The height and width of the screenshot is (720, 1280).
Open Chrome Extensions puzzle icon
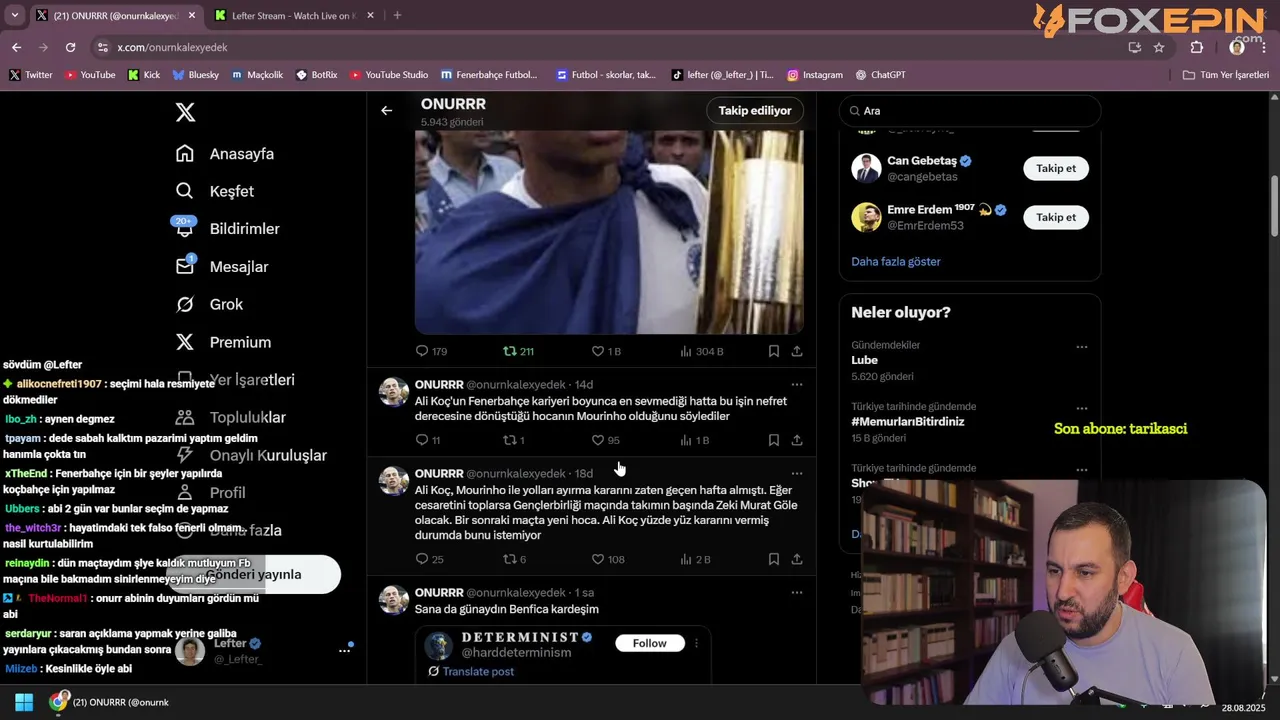pyautogui.click(x=1197, y=47)
